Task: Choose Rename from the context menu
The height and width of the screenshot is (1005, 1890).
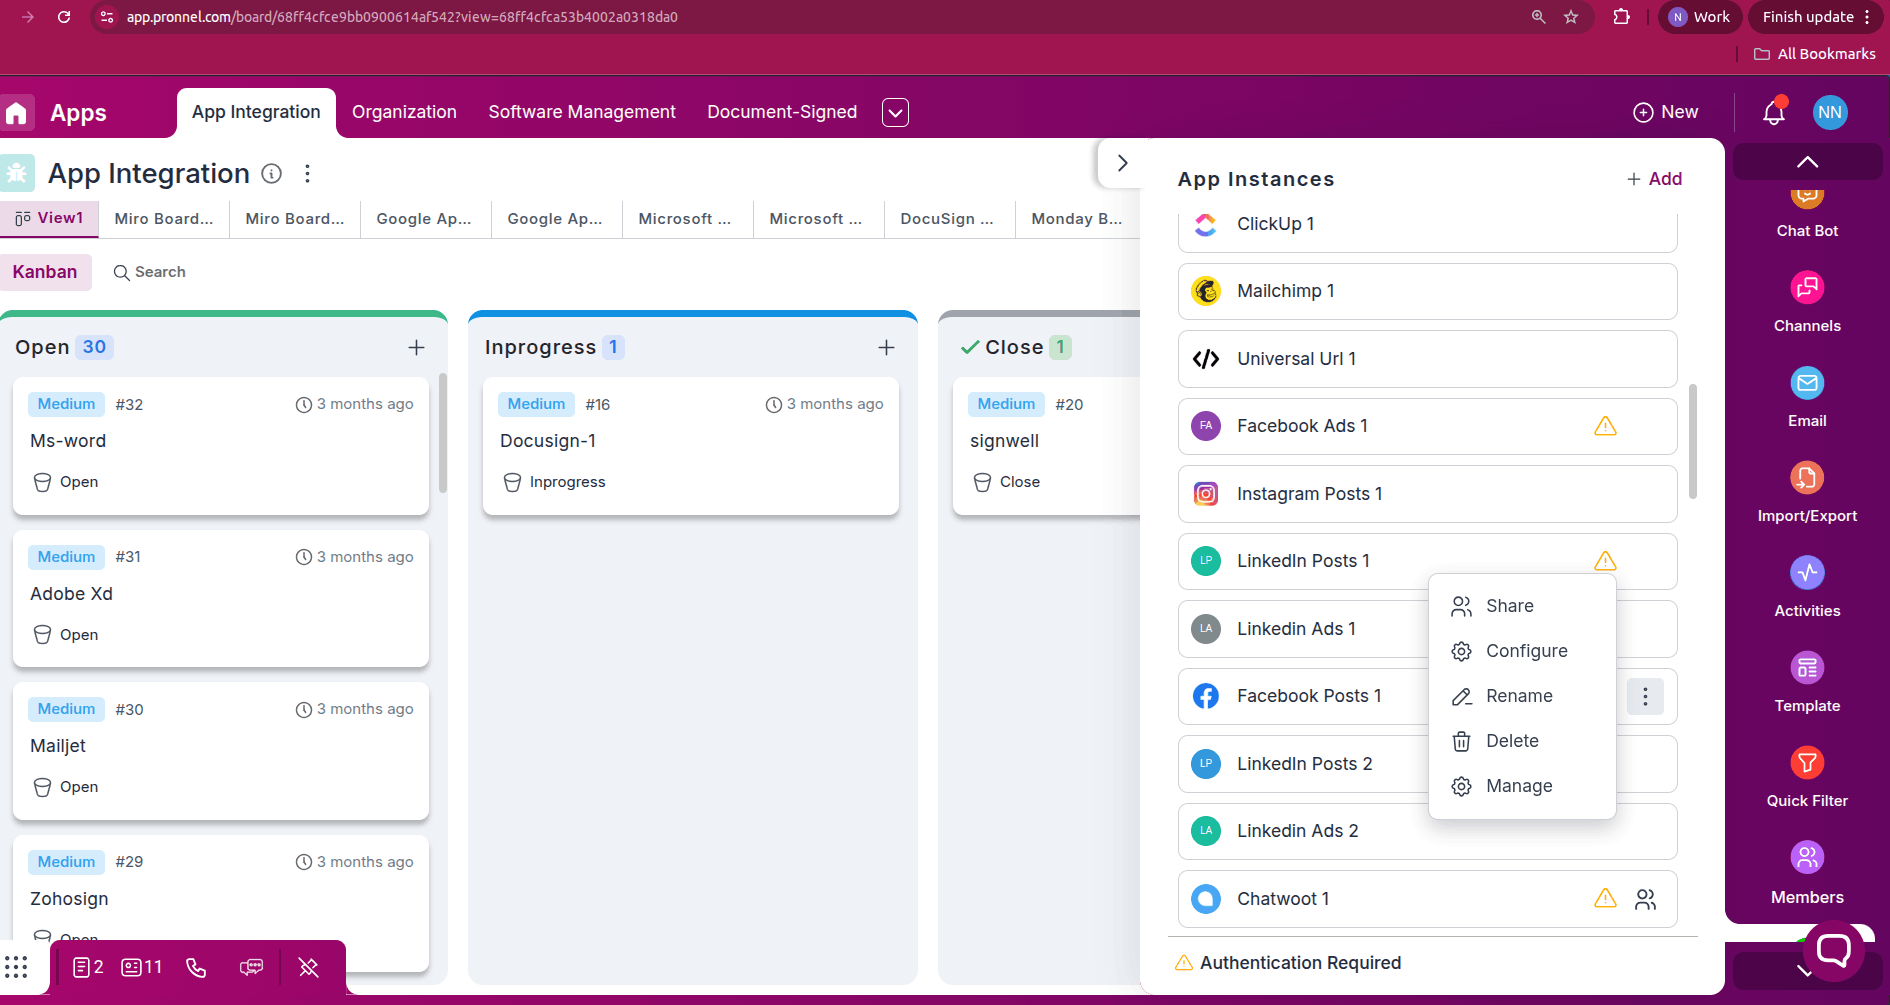Action: 1519,696
